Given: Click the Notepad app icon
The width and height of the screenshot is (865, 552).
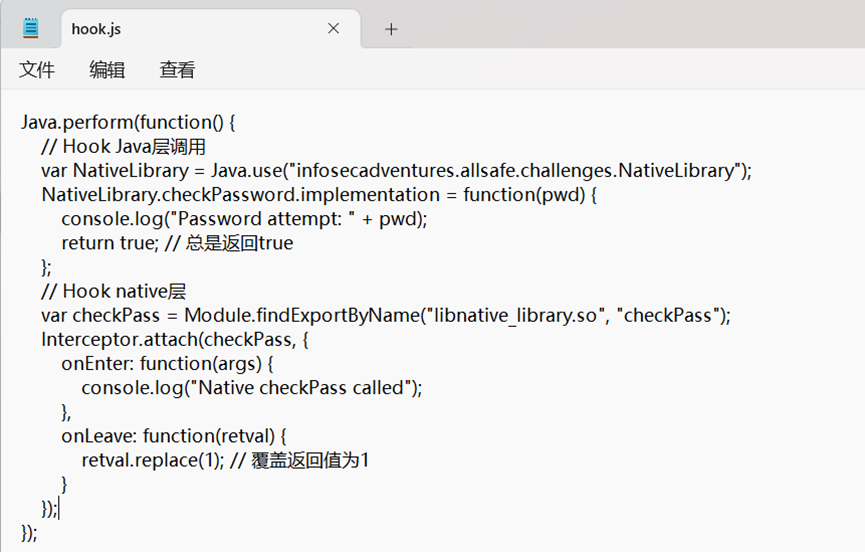Looking at the screenshot, I should tap(30, 29).
